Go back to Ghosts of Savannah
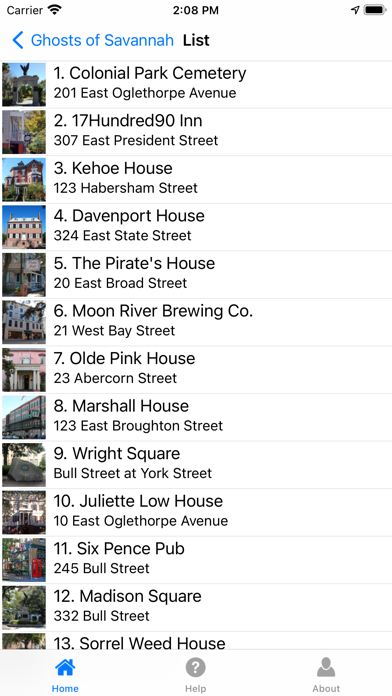392x696 pixels. [102, 40]
